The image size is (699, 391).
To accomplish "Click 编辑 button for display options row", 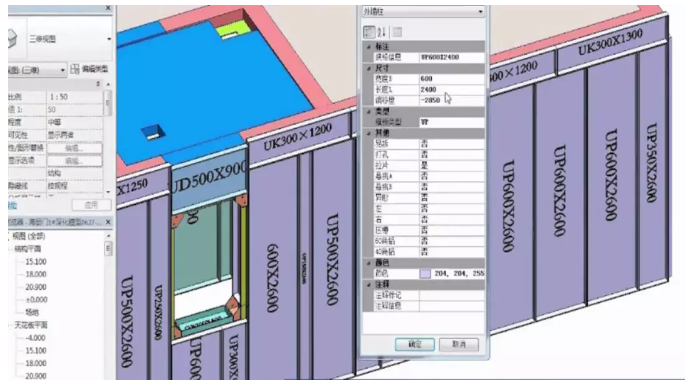I will (x=74, y=161).
